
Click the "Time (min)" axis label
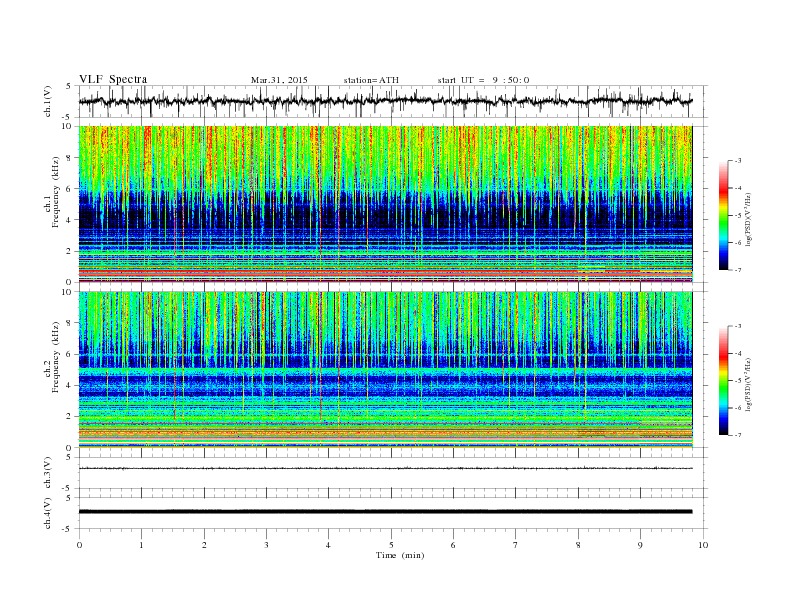point(400,555)
